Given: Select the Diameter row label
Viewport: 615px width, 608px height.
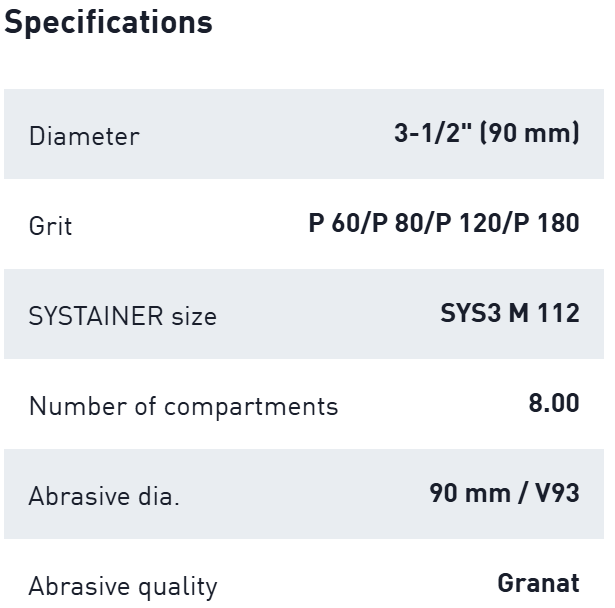Looking at the screenshot, I should pos(84,136).
